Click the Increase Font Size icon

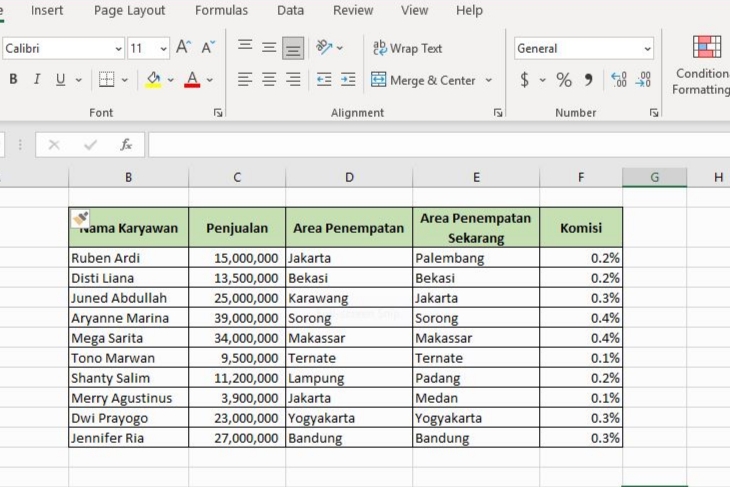184,47
